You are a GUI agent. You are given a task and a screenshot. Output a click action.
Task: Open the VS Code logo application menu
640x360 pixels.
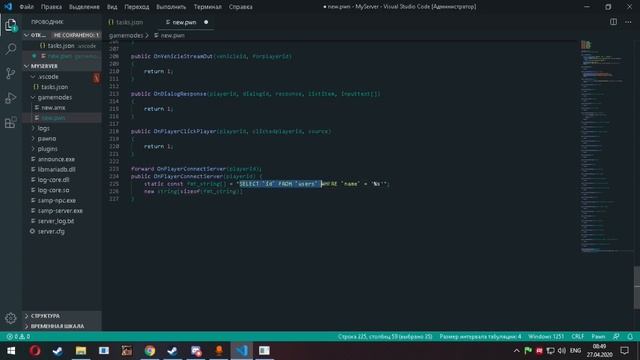point(8,7)
